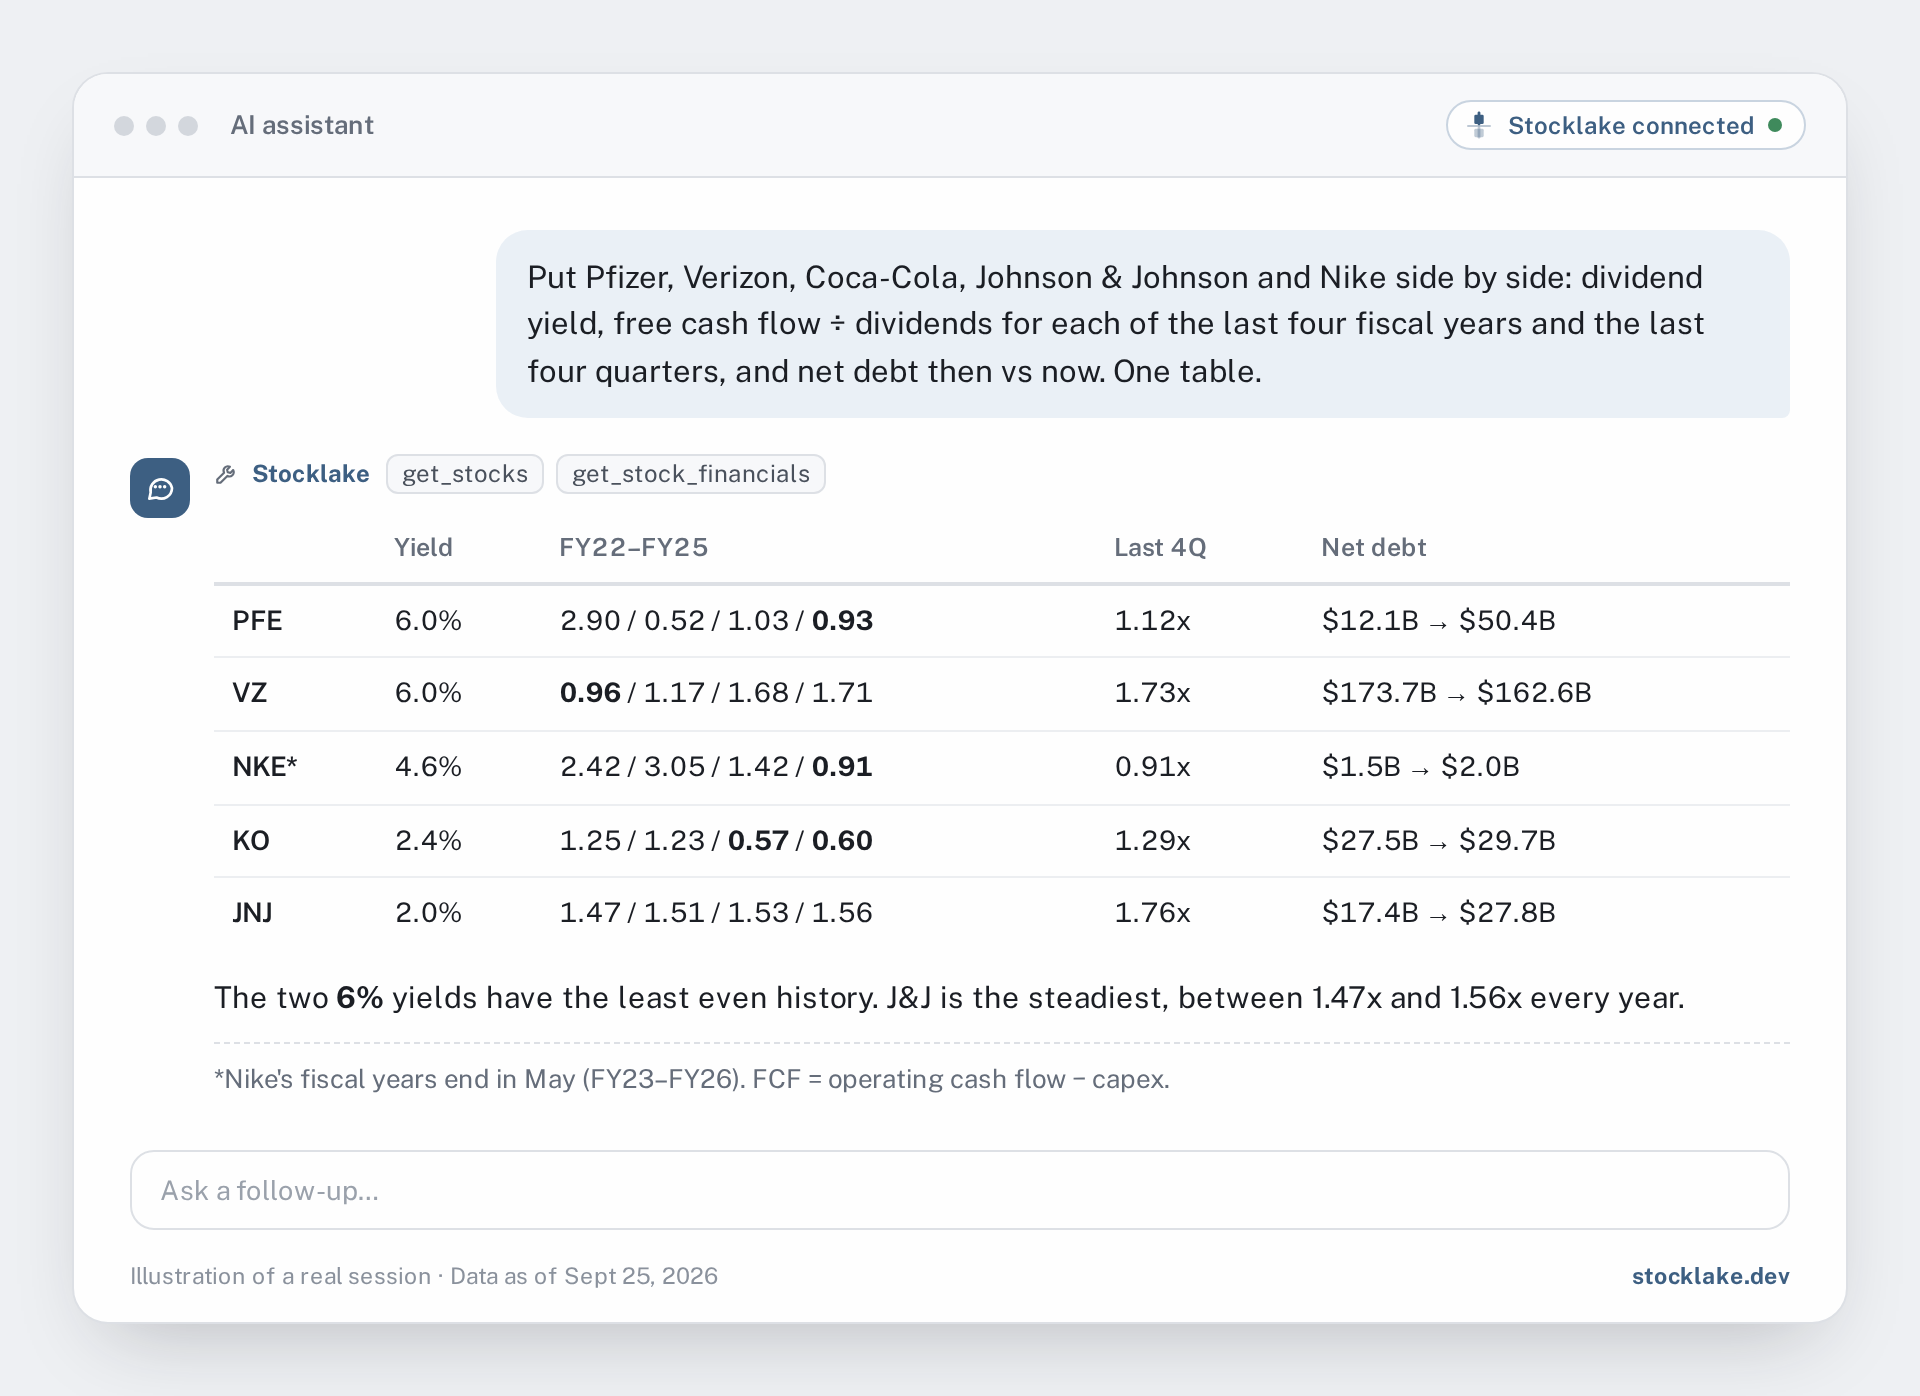
Task: Click the NKE* ticker cell
Action: (x=265, y=767)
